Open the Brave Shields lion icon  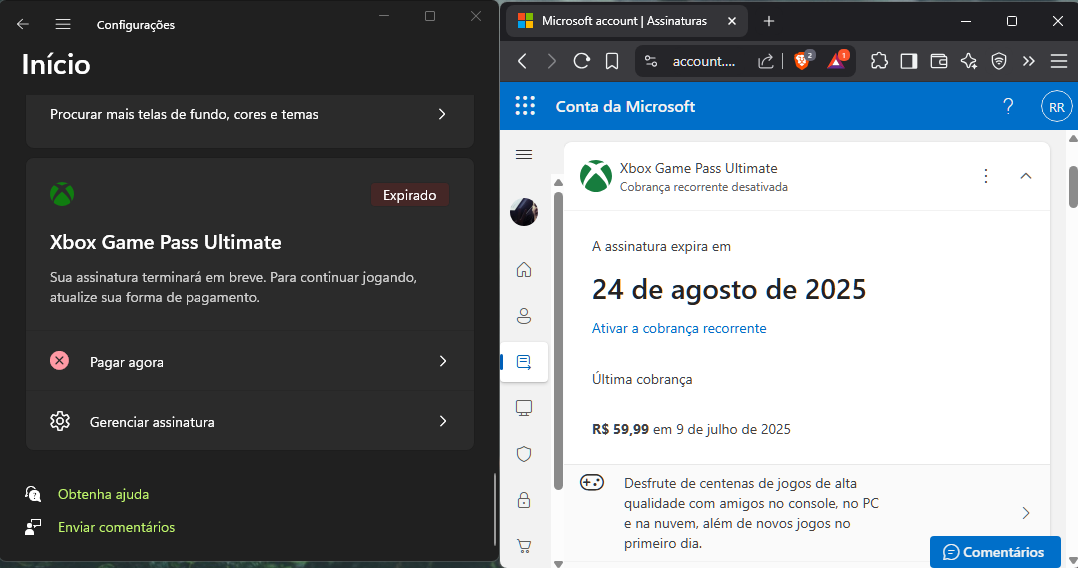point(803,61)
